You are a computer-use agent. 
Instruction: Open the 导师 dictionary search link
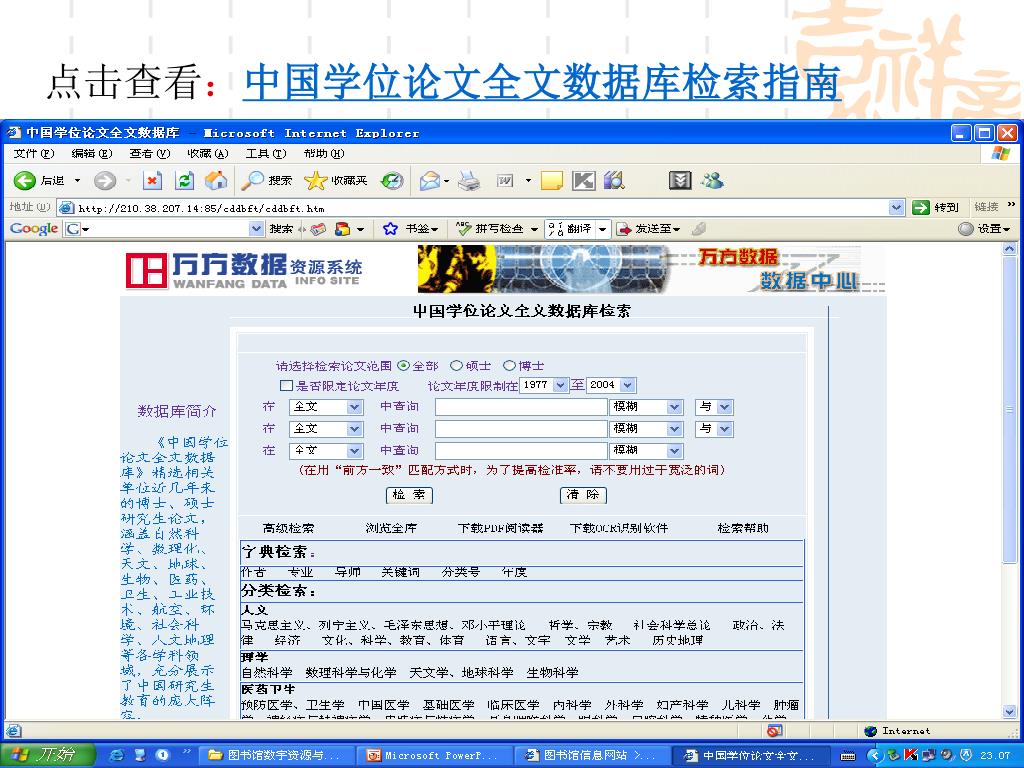point(347,572)
